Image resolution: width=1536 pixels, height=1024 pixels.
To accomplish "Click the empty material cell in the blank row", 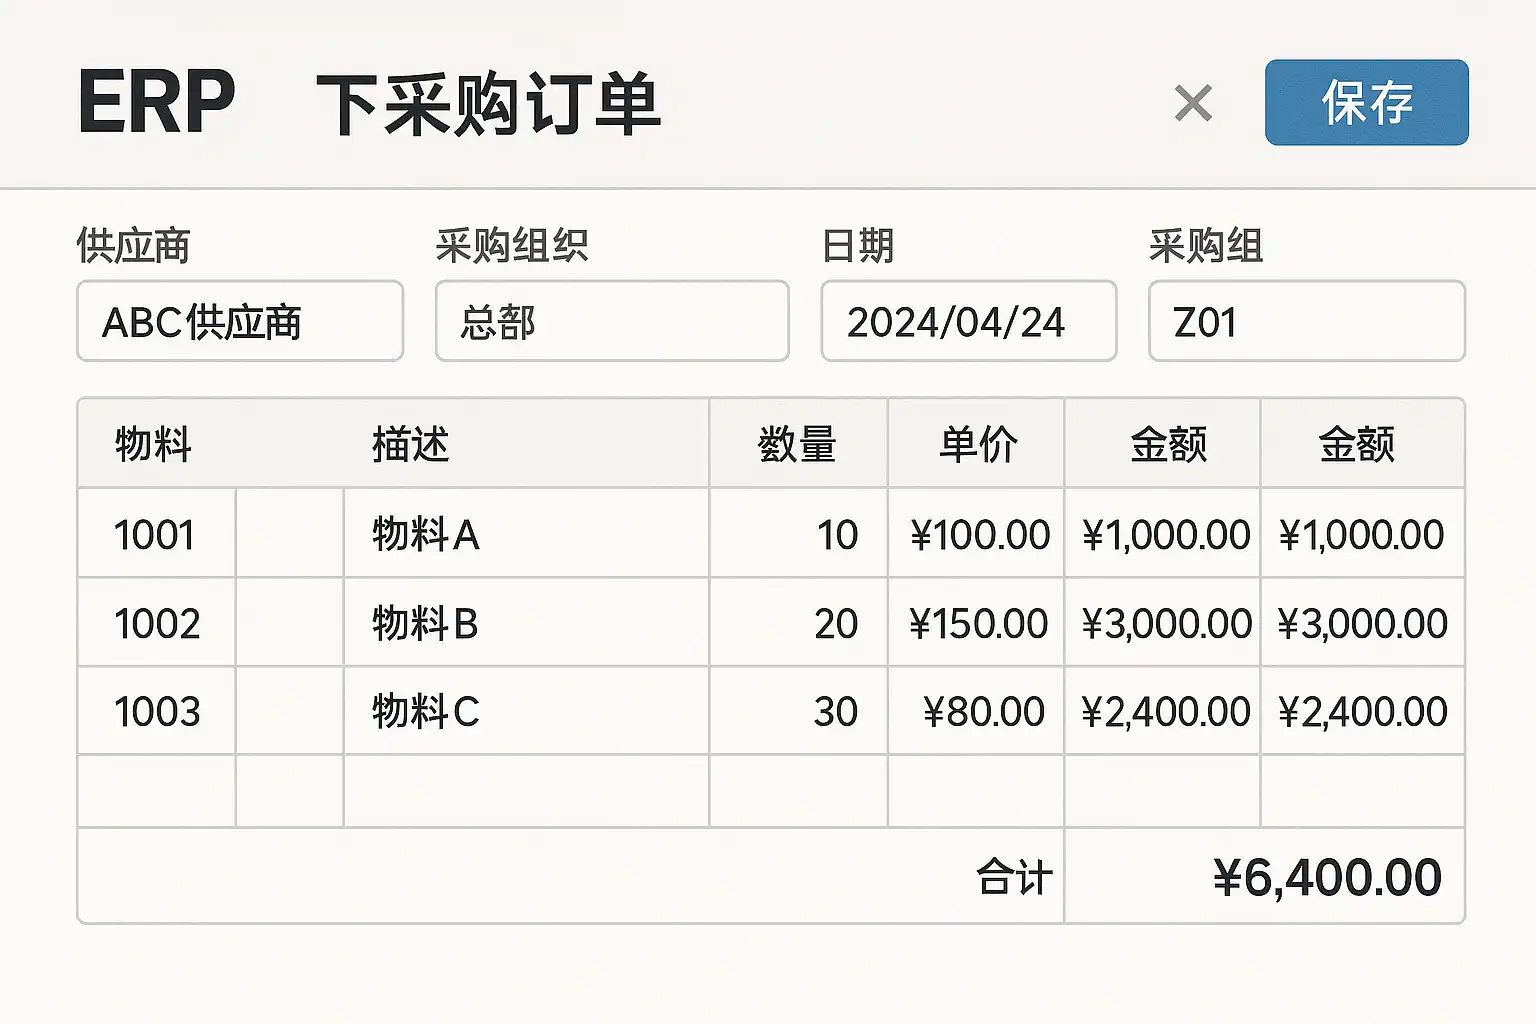I will (x=156, y=791).
